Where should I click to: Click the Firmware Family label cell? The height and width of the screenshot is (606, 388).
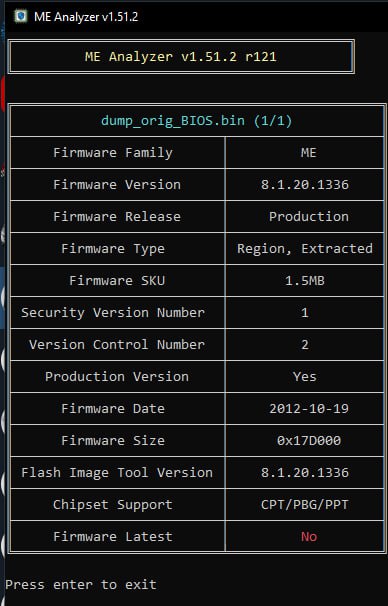117,153
